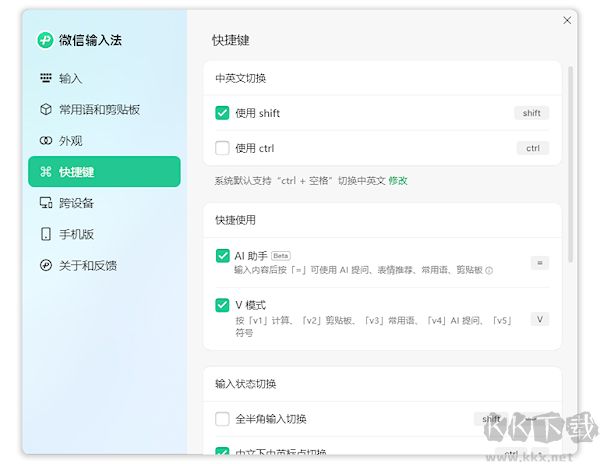Click the keyboard icon beside 输入

coord(46,78)
